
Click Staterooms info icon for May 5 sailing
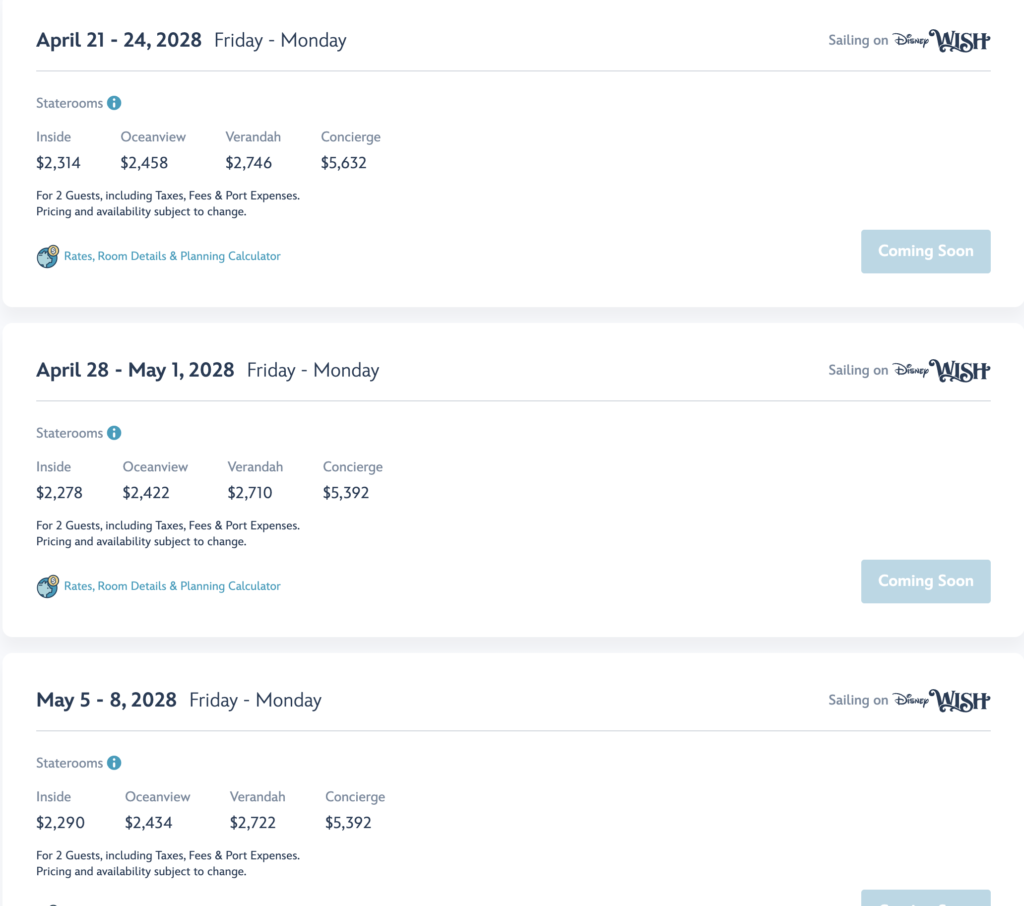coord(114,763)
